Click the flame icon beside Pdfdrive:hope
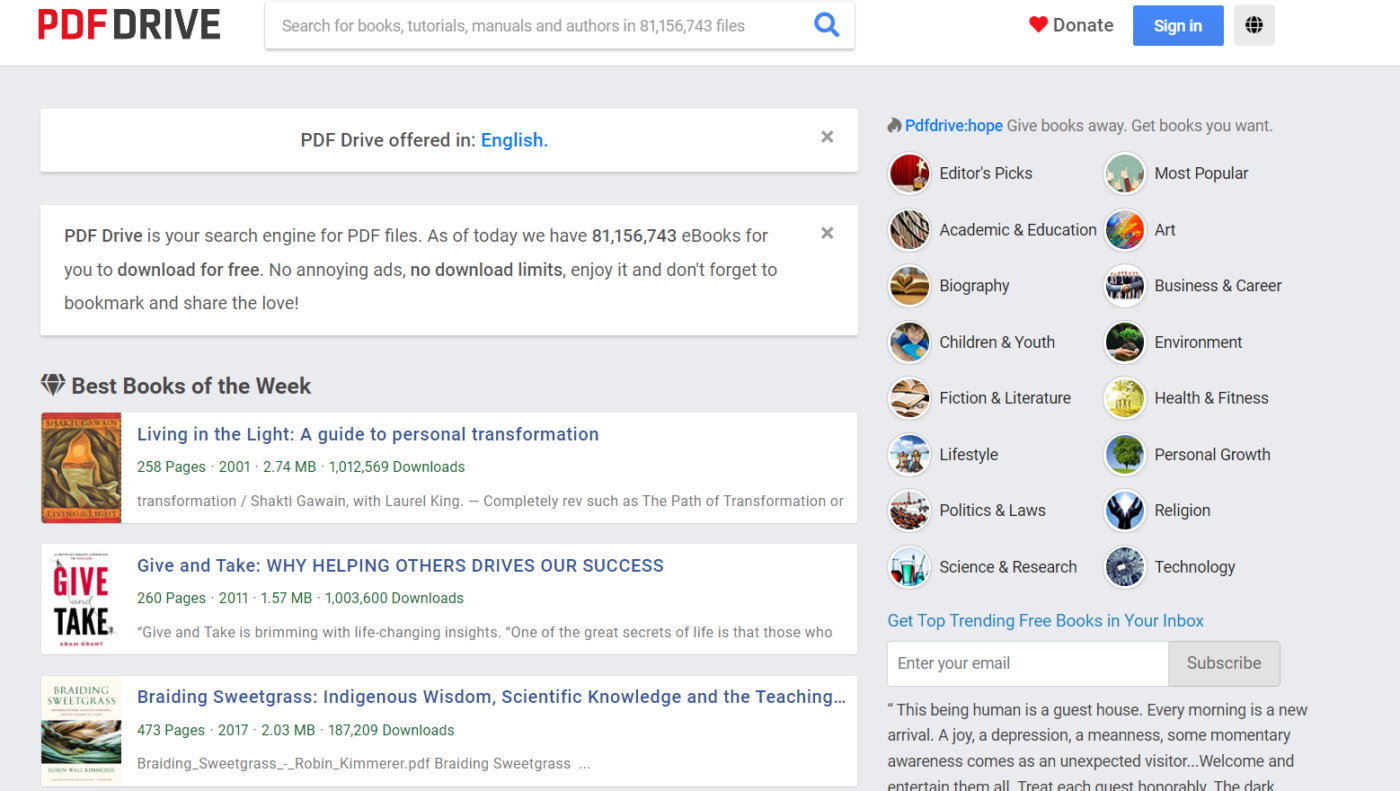Screen dimensions: 1400x791 click(894, 126)
